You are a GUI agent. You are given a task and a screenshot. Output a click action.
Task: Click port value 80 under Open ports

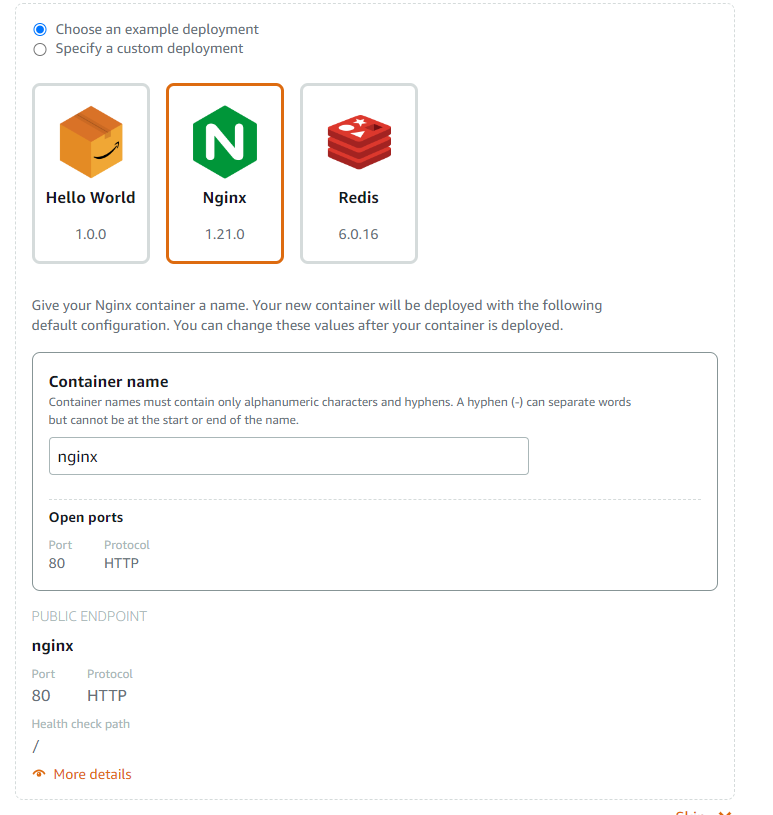pyautogui.click(x=57, y=563)
